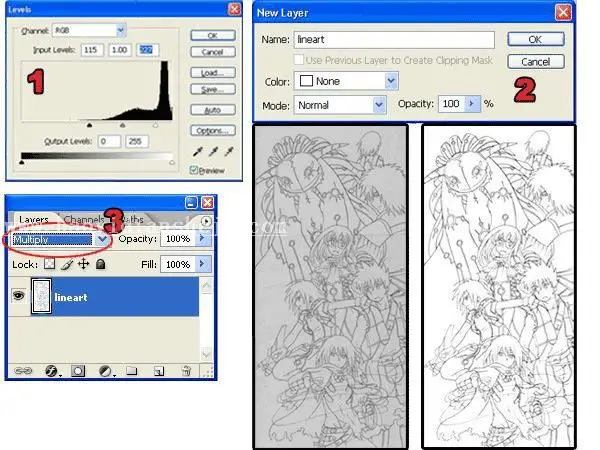Open the Multiply blend mode dropdown
The width and height of the screenshot is (600, 450).
point(102,240)
